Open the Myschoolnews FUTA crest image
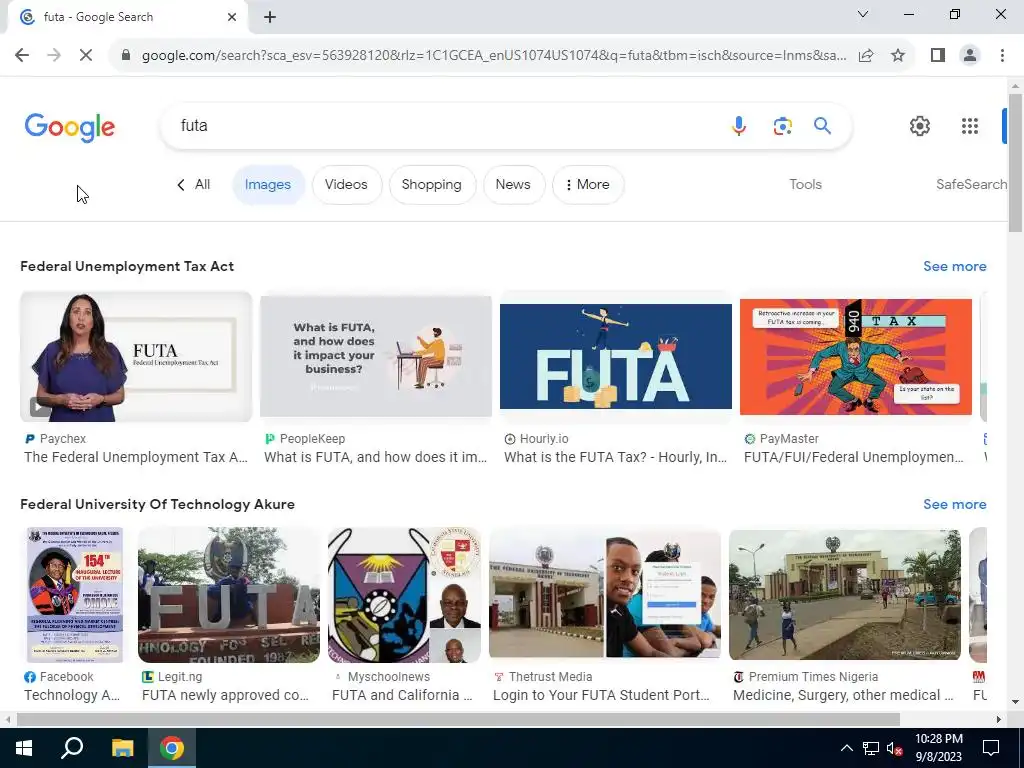 click(x=404, y=595)
